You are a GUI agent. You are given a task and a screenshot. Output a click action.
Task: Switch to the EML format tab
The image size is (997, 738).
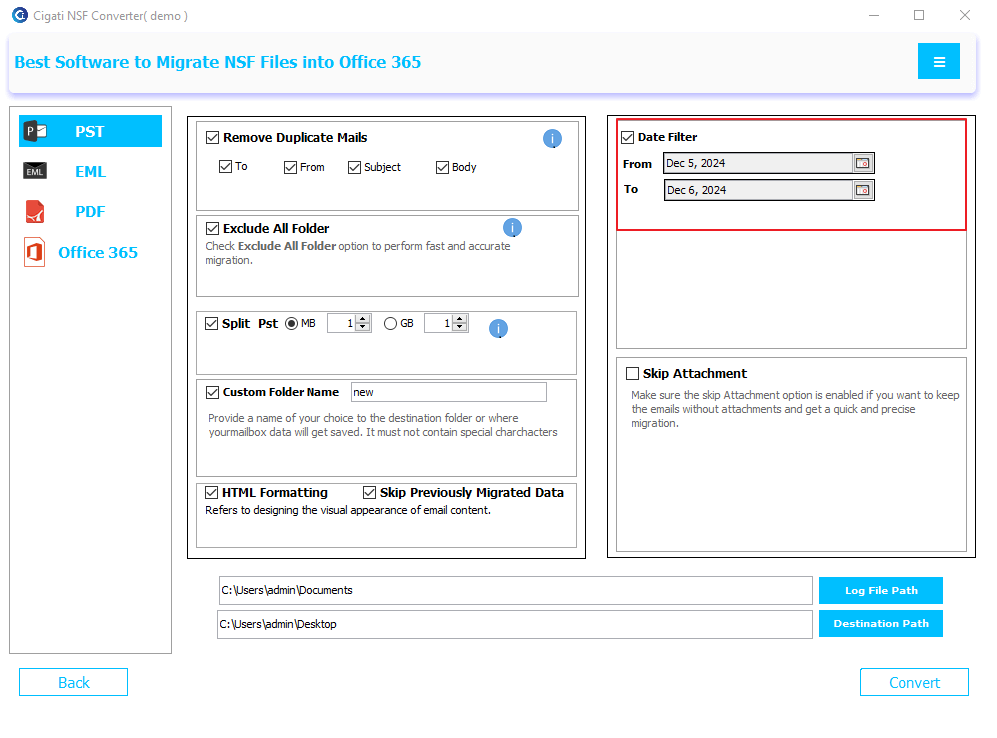[x=90, y=172]
